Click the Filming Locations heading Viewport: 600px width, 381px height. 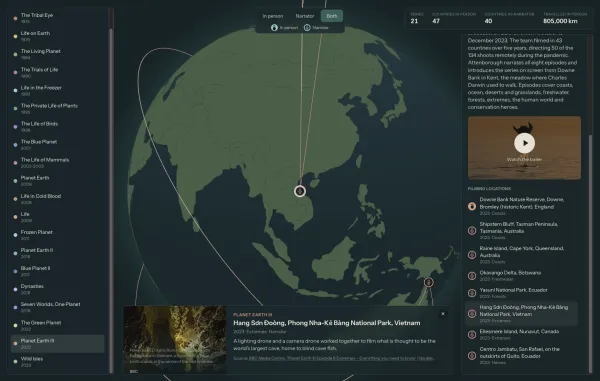click(489, 189)
